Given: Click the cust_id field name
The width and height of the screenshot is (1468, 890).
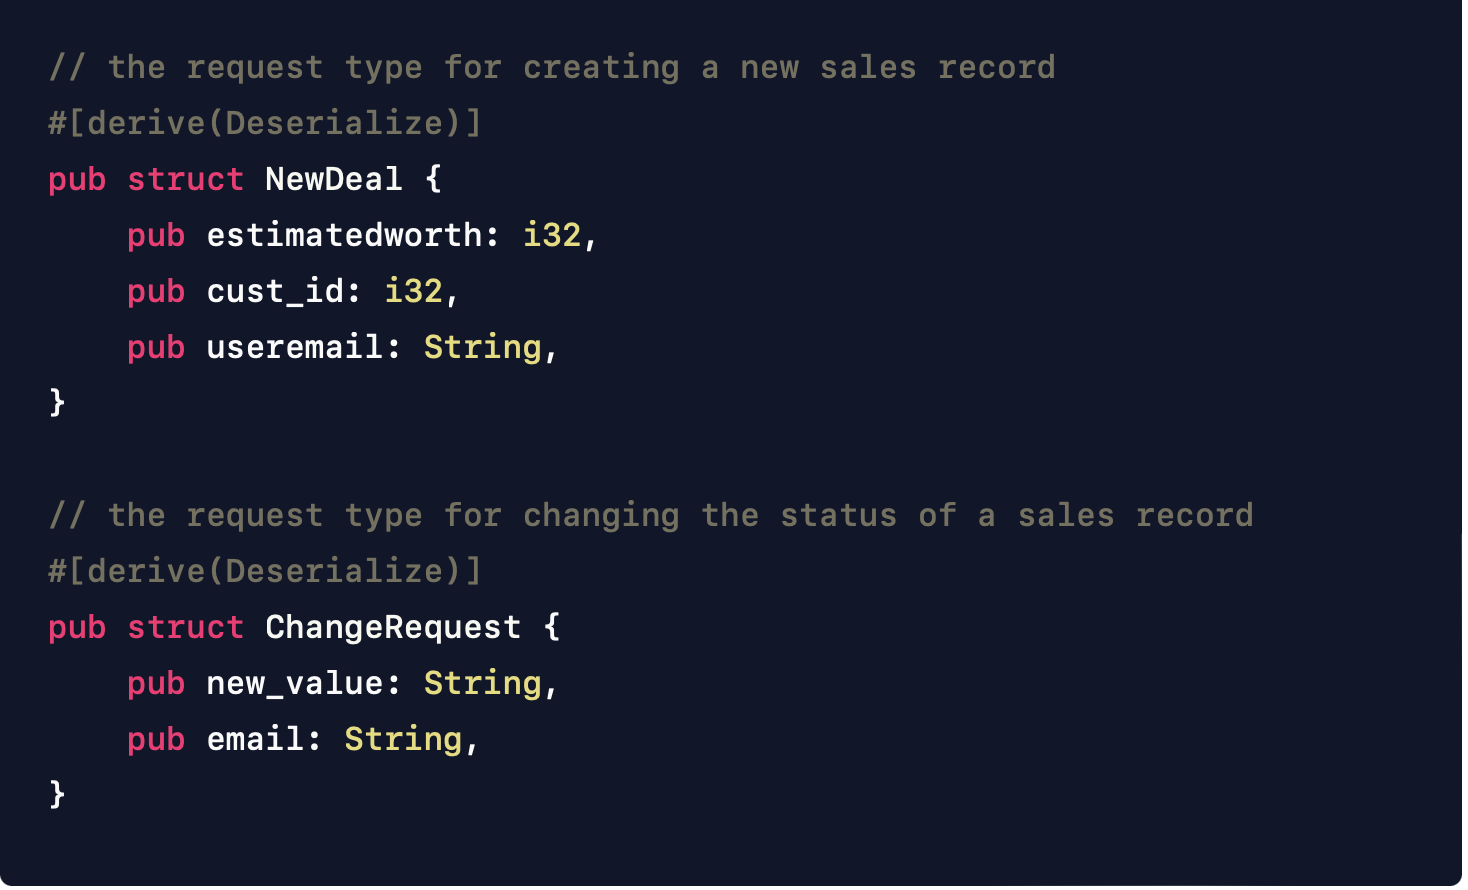Looking at the screenshot, I should click(x=275, y=291).
